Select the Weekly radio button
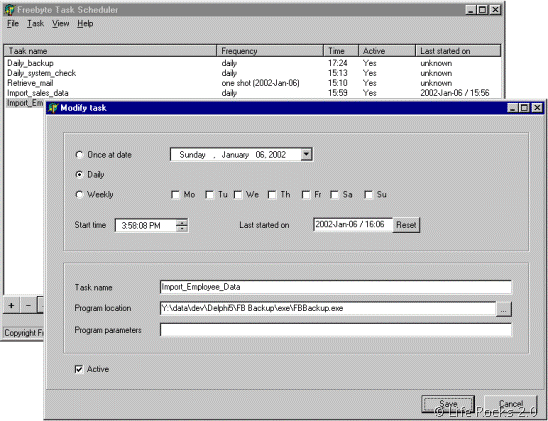The height and width of the screenshot is (421, 548). tap(79, 195)
